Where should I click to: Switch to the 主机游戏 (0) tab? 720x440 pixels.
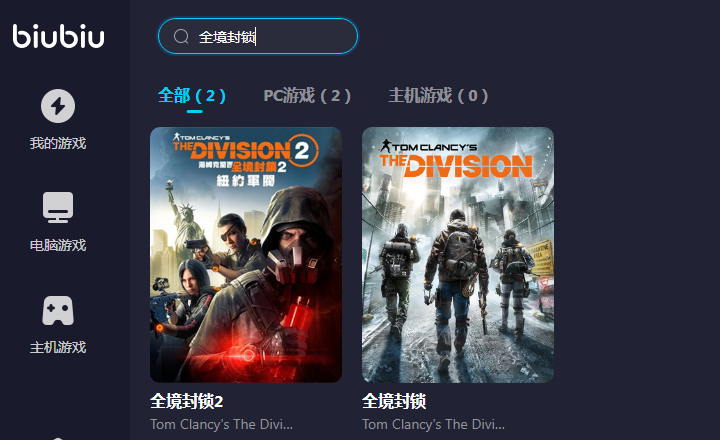pyautogui.click(x=438, y=96)
